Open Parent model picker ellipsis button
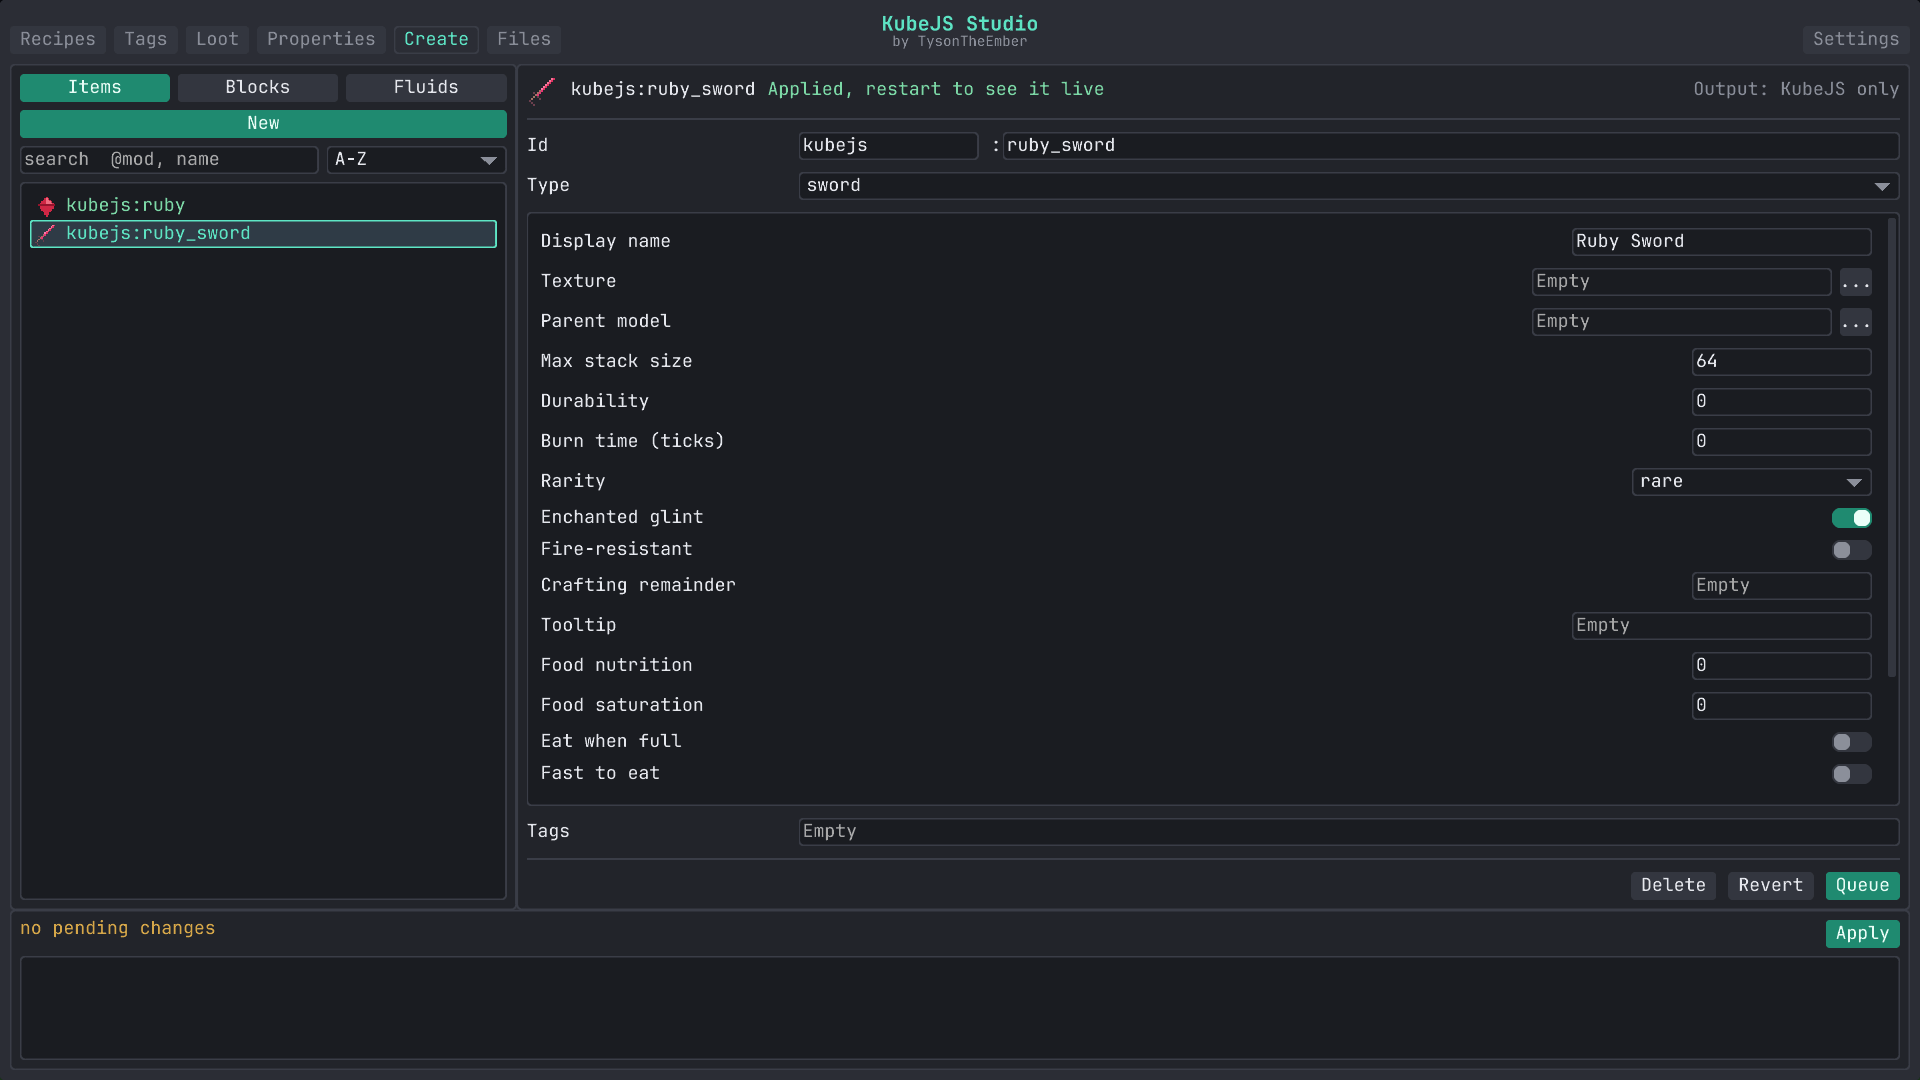Screen dimensions: 1920x1080 pyautogui.click(x=1855, y=322)
